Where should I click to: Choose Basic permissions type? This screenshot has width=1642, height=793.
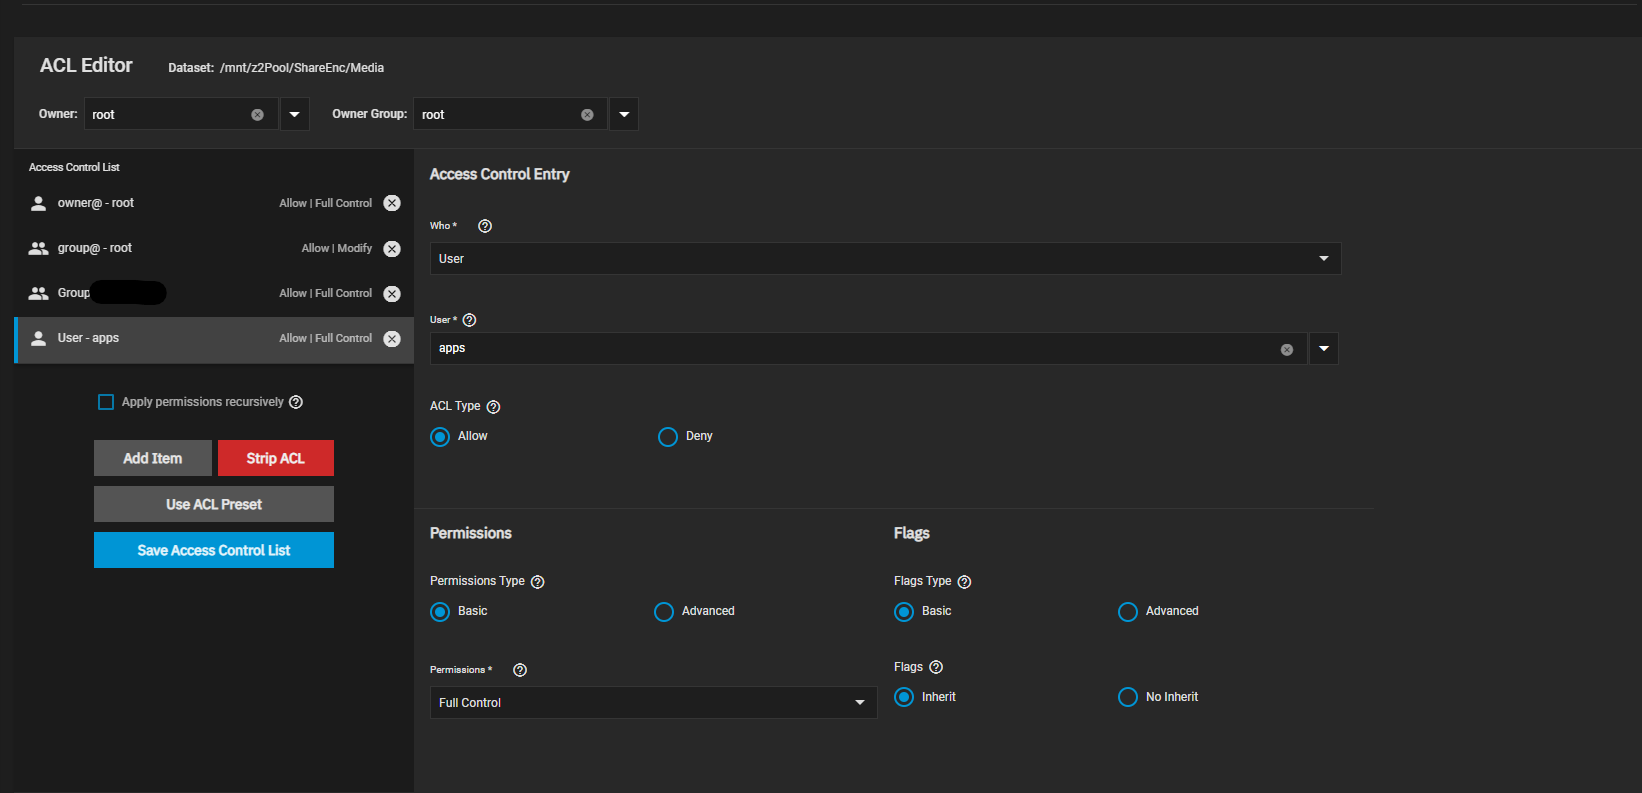tap(440, 612)
